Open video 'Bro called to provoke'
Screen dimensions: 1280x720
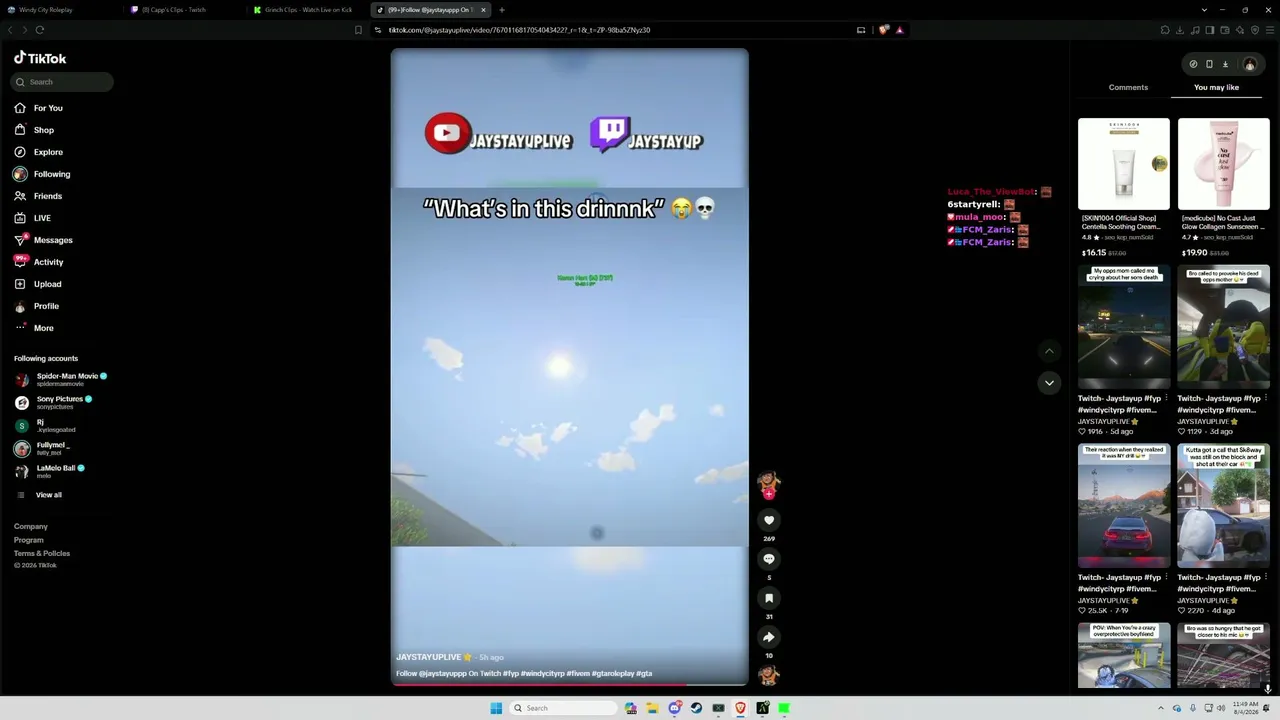coord(1223,327)
